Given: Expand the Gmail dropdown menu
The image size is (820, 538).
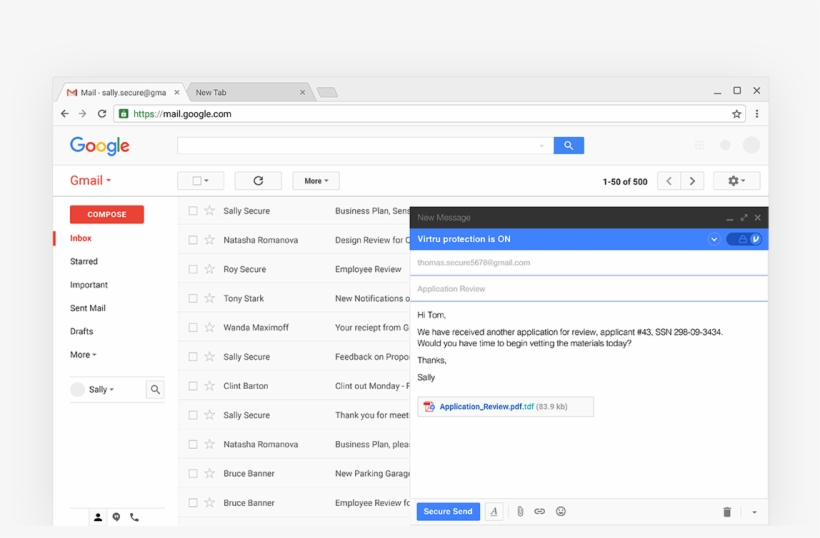Looking at the screenshot, I should [91, 181].
